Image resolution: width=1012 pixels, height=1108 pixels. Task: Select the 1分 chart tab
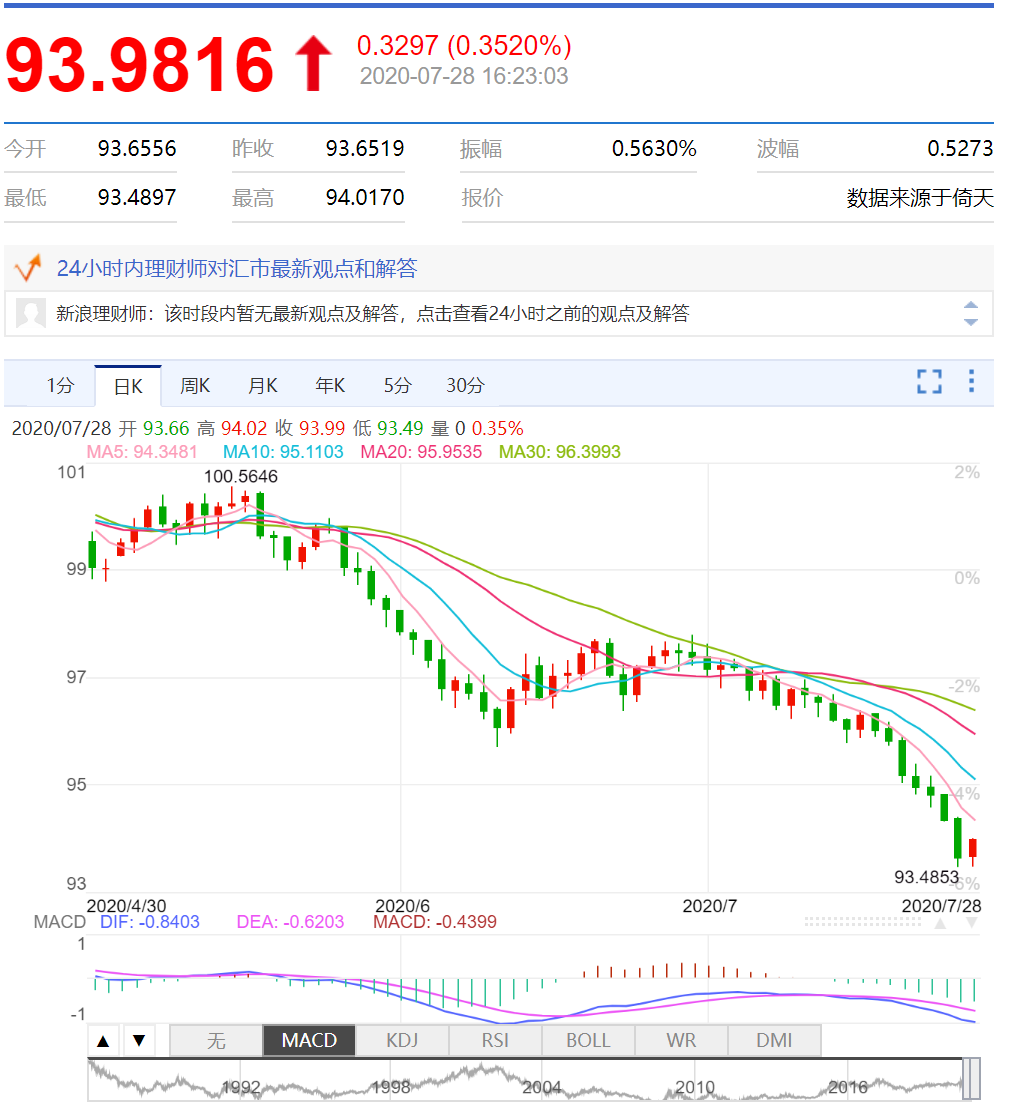click(60, 386)
